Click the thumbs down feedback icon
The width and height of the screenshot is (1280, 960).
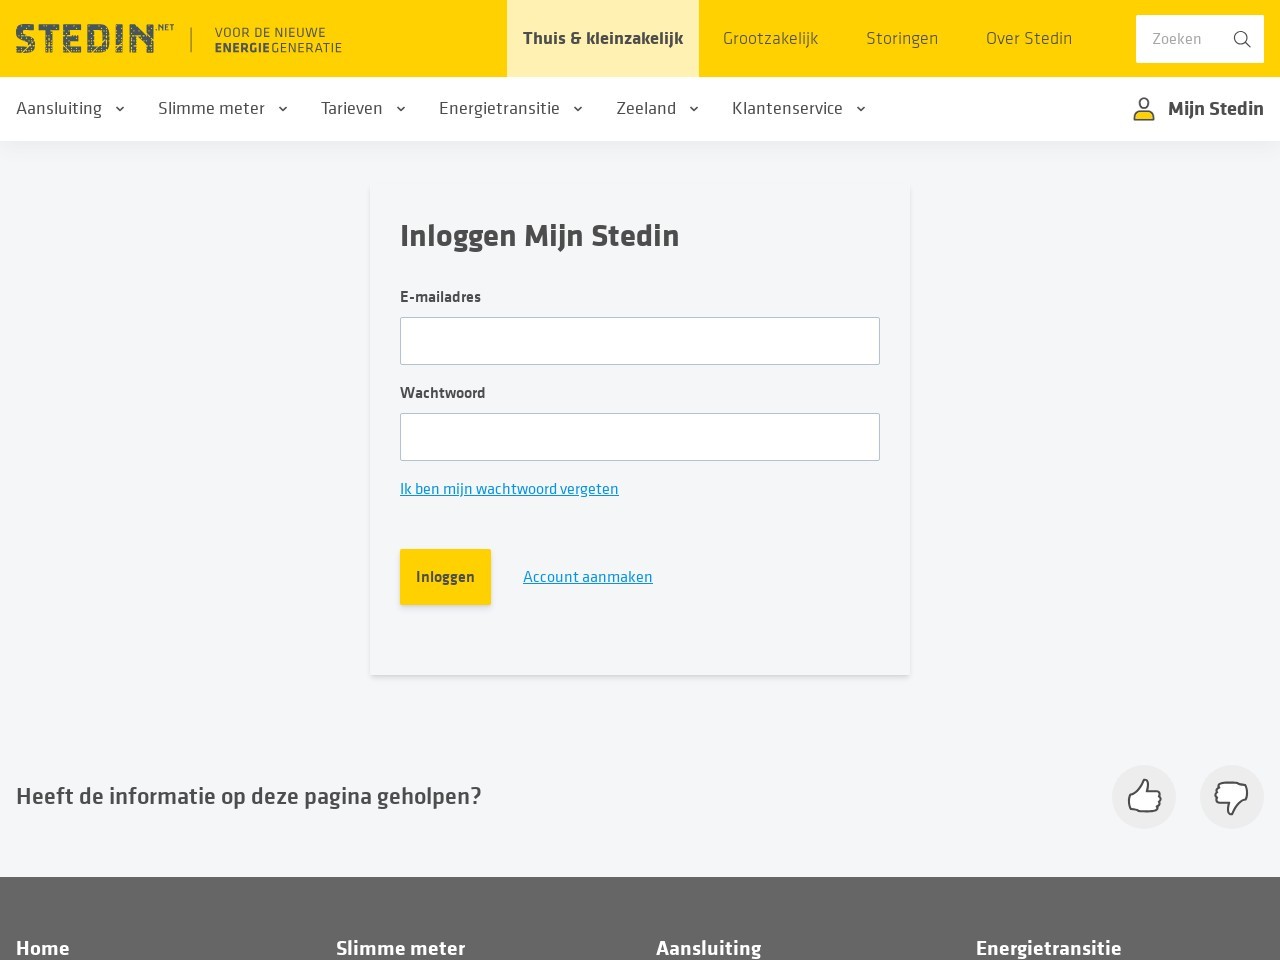(1232, 797)
